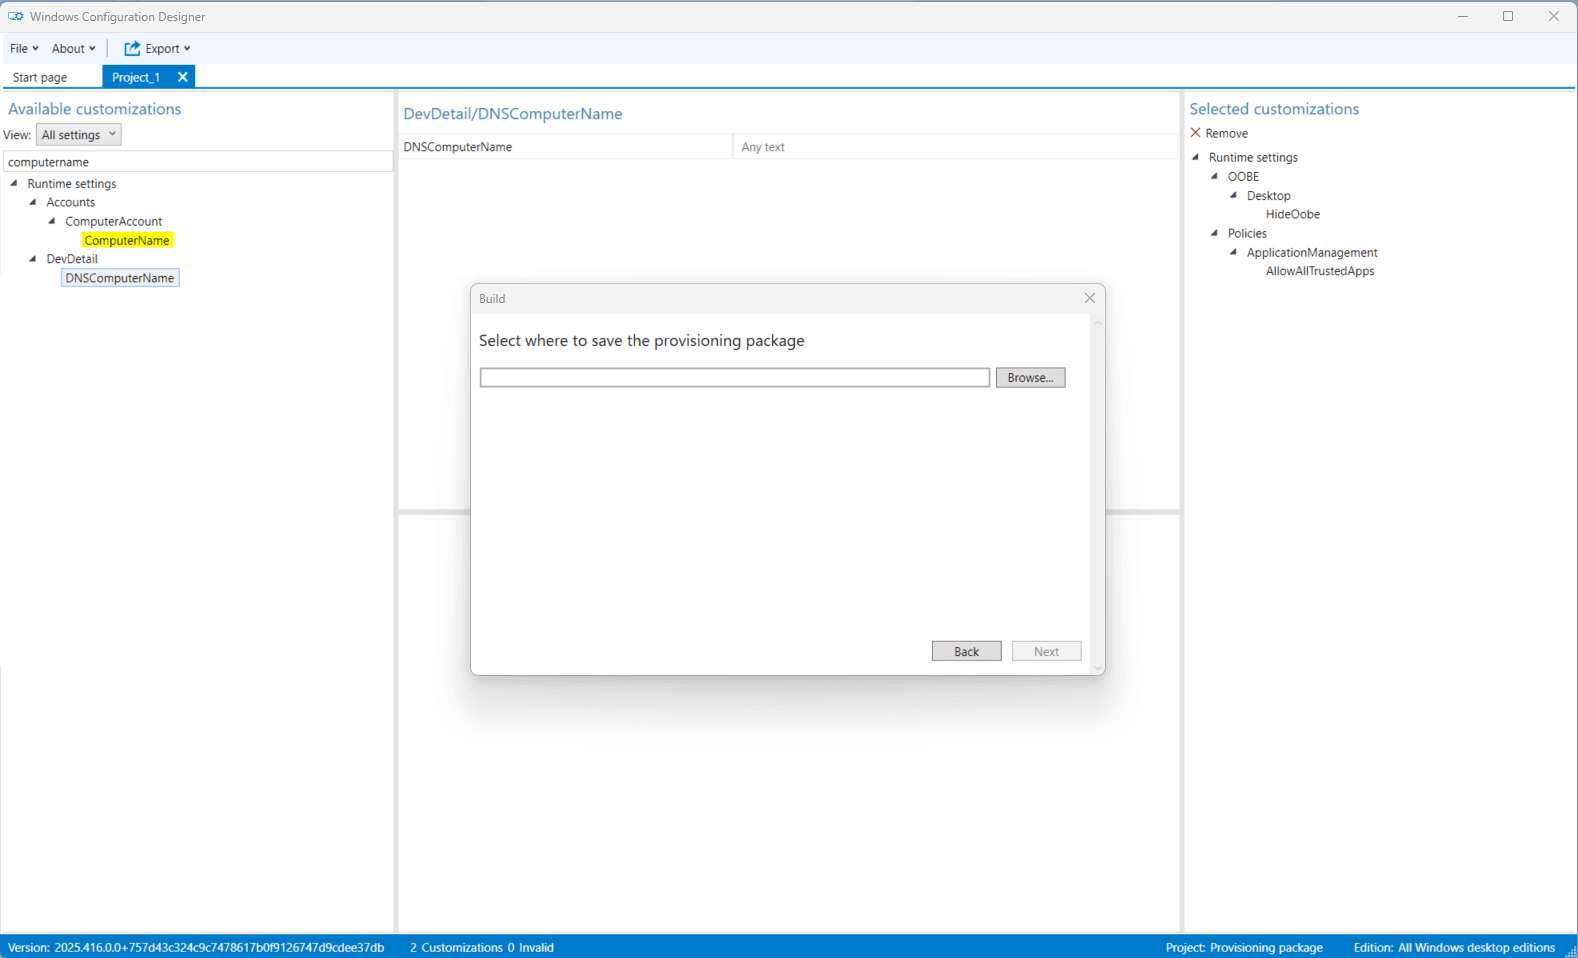Click the Build dialog scrollbar
This screenshot has width=1578, height=958.
tap(1097, 494)
